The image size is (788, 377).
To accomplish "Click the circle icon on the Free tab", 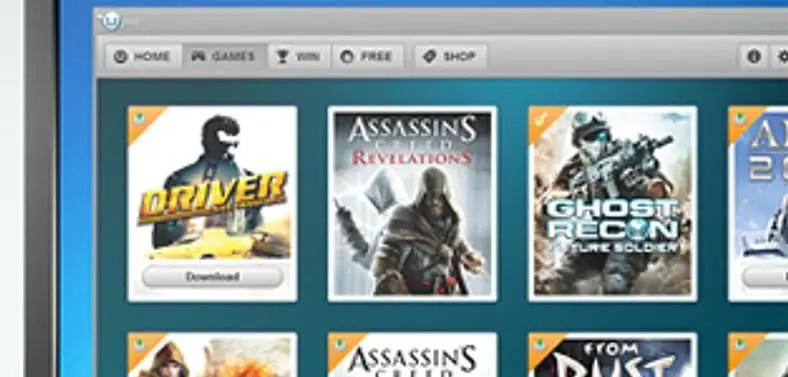I will click(x=347, y=56).
